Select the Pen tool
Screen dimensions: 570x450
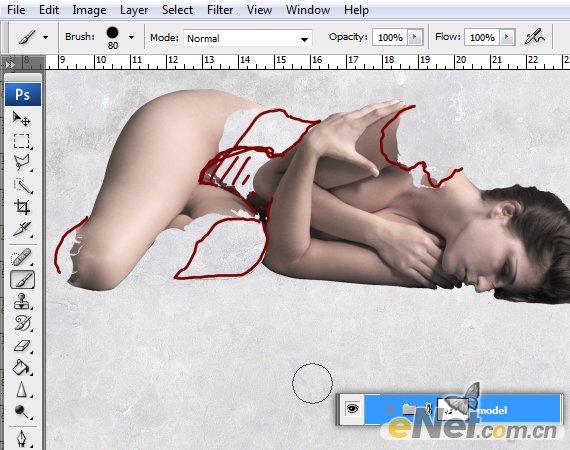click(x=22, y=439)
